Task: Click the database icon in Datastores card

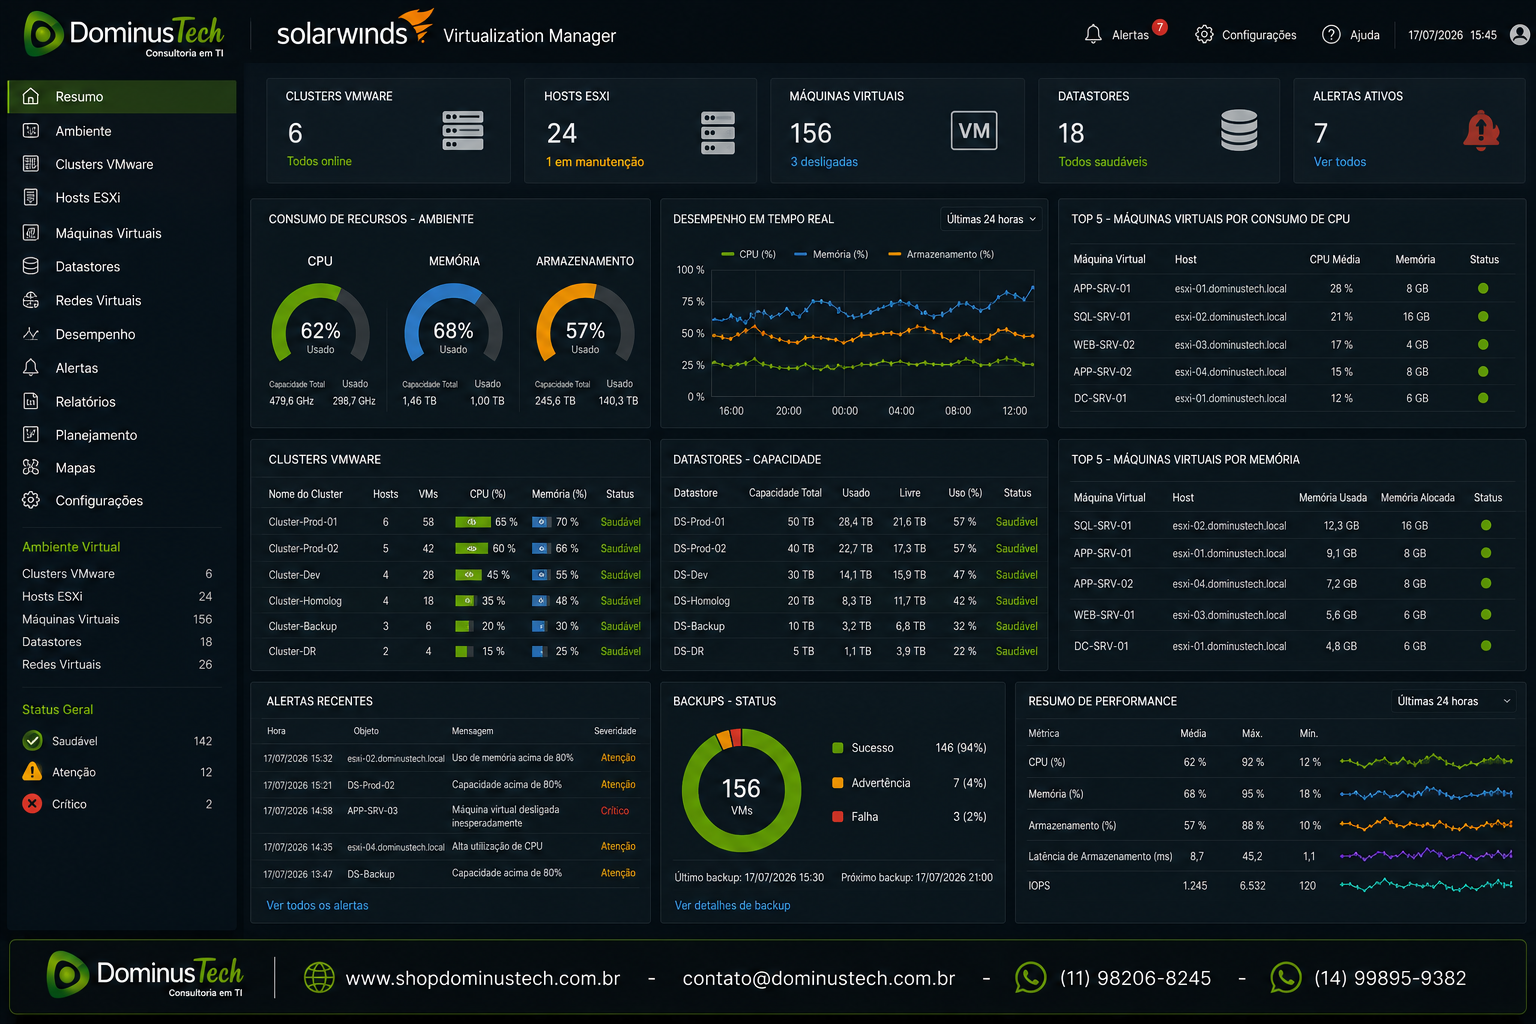Action: click(1239, 130)
